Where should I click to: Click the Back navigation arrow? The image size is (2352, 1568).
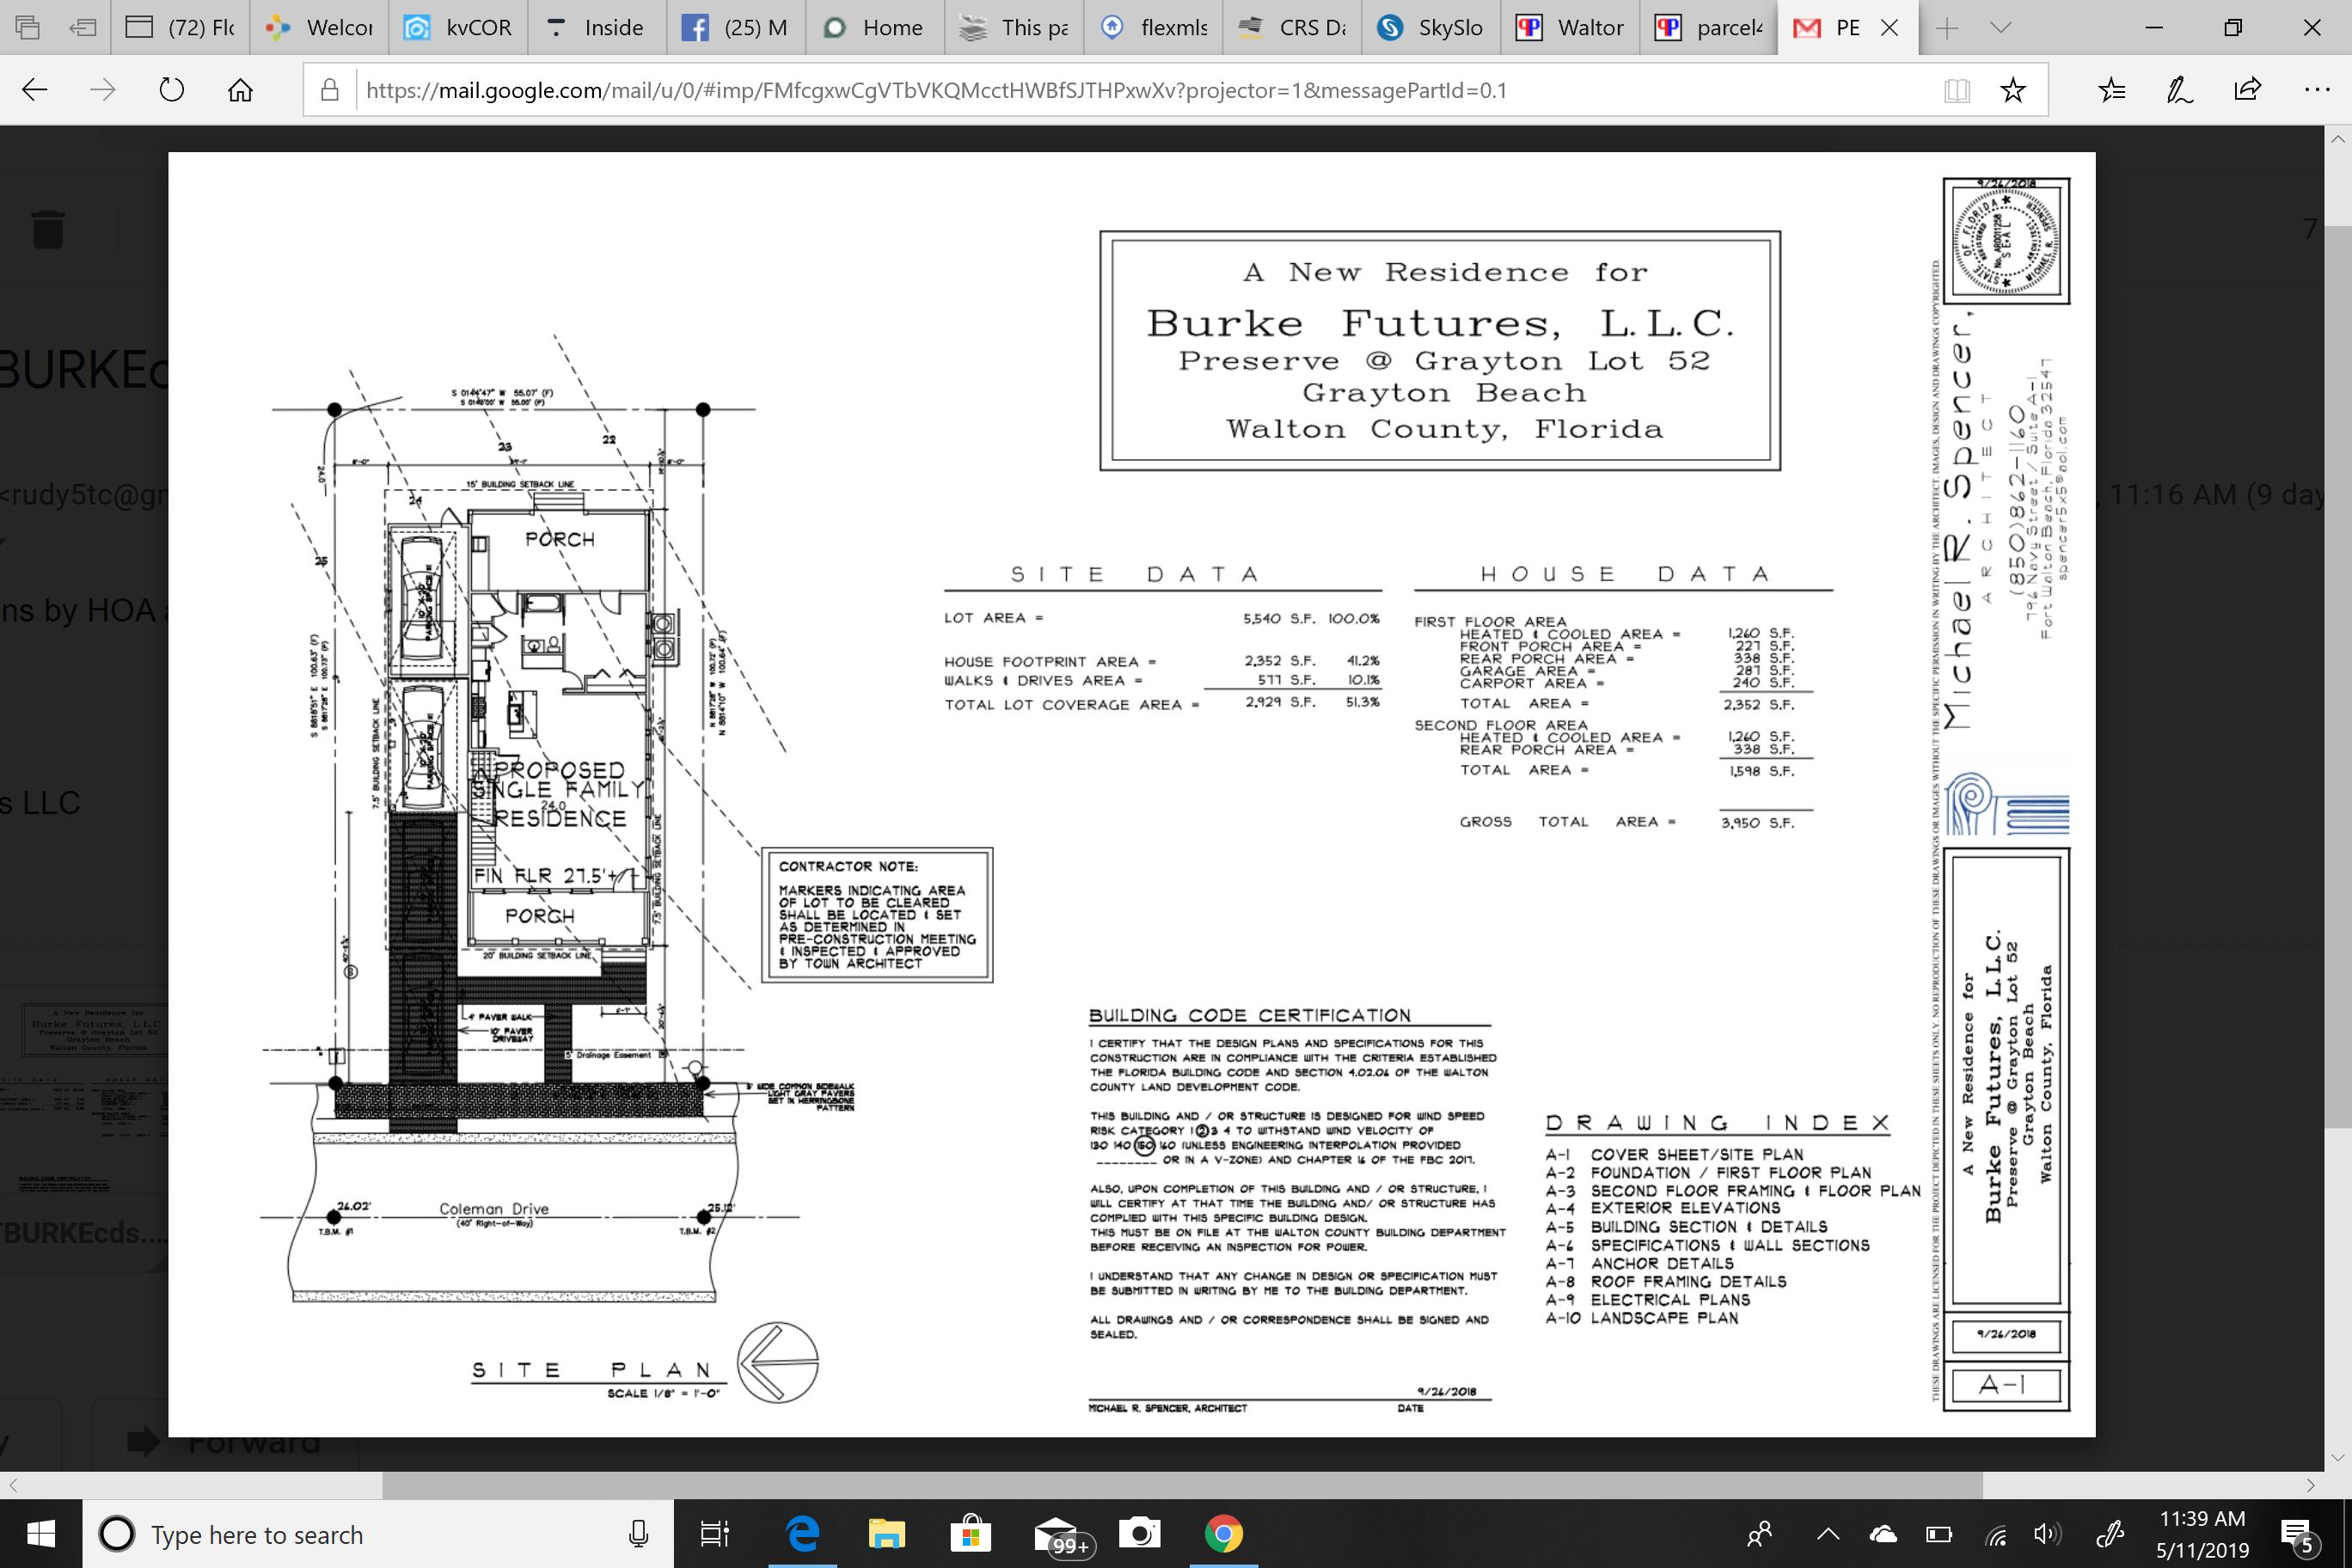tap(35, 90)
